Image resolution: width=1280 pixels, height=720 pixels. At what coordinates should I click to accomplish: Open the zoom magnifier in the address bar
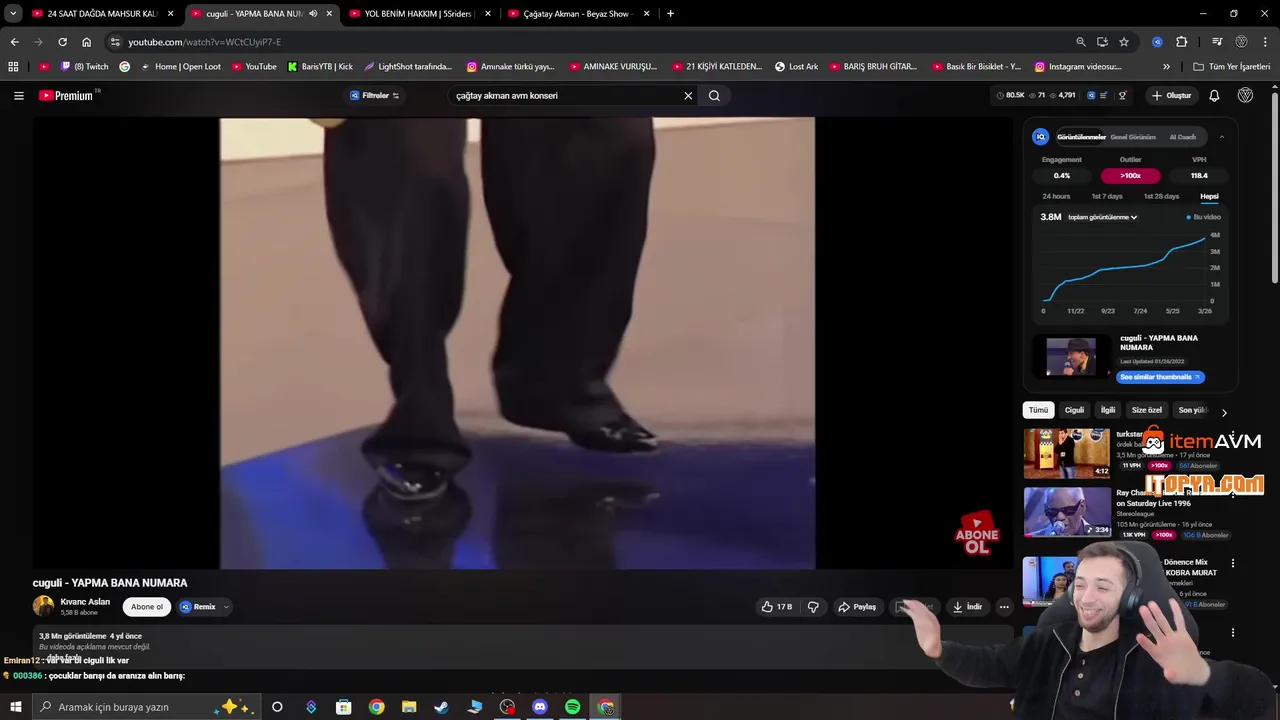1080,42
